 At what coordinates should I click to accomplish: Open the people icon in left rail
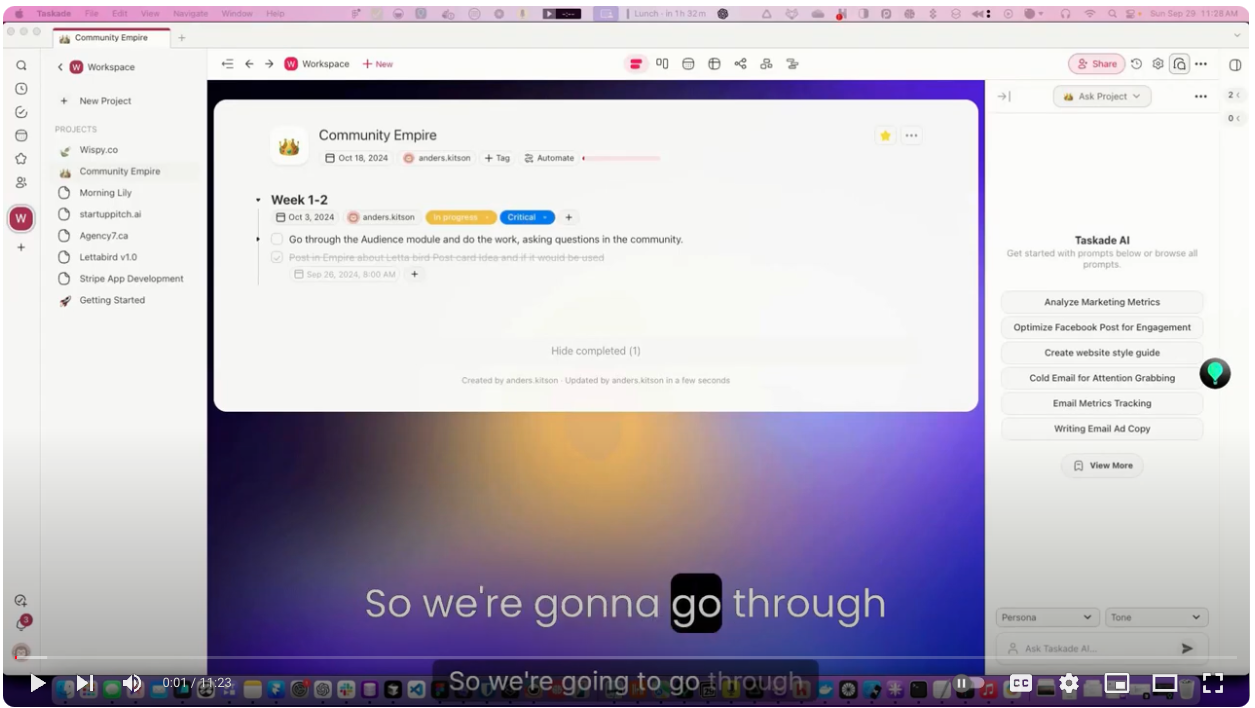click(21, 182)
